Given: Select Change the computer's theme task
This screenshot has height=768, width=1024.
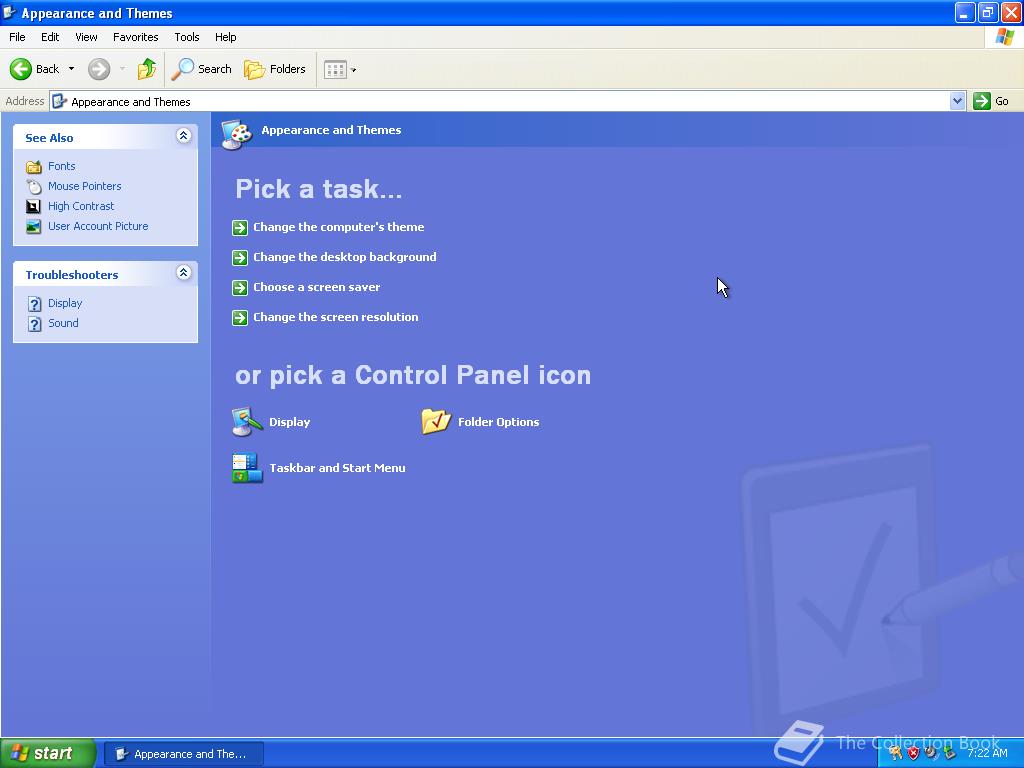Looking at the screenshot, I should click(338, 227).
